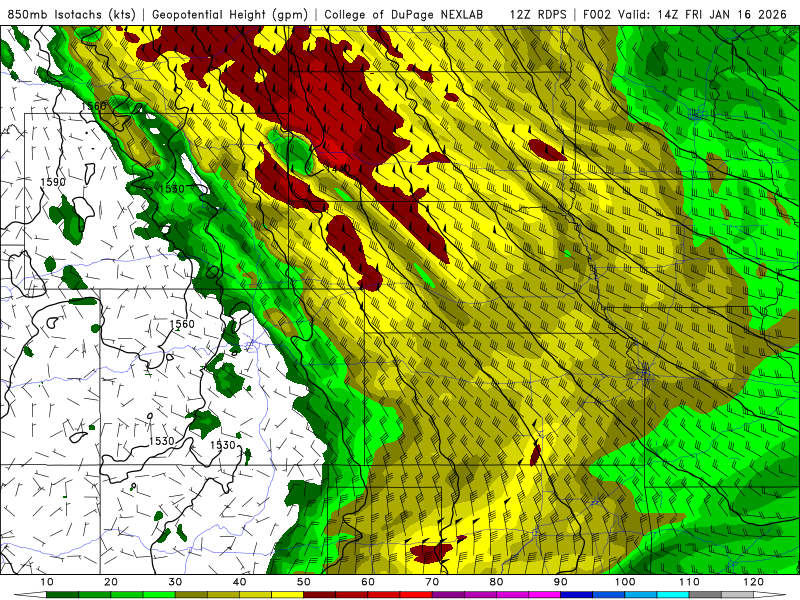800x600 pixels.
Task: Select the dark purple 70-75 kt swatch
Action: (x=448, y=595)
